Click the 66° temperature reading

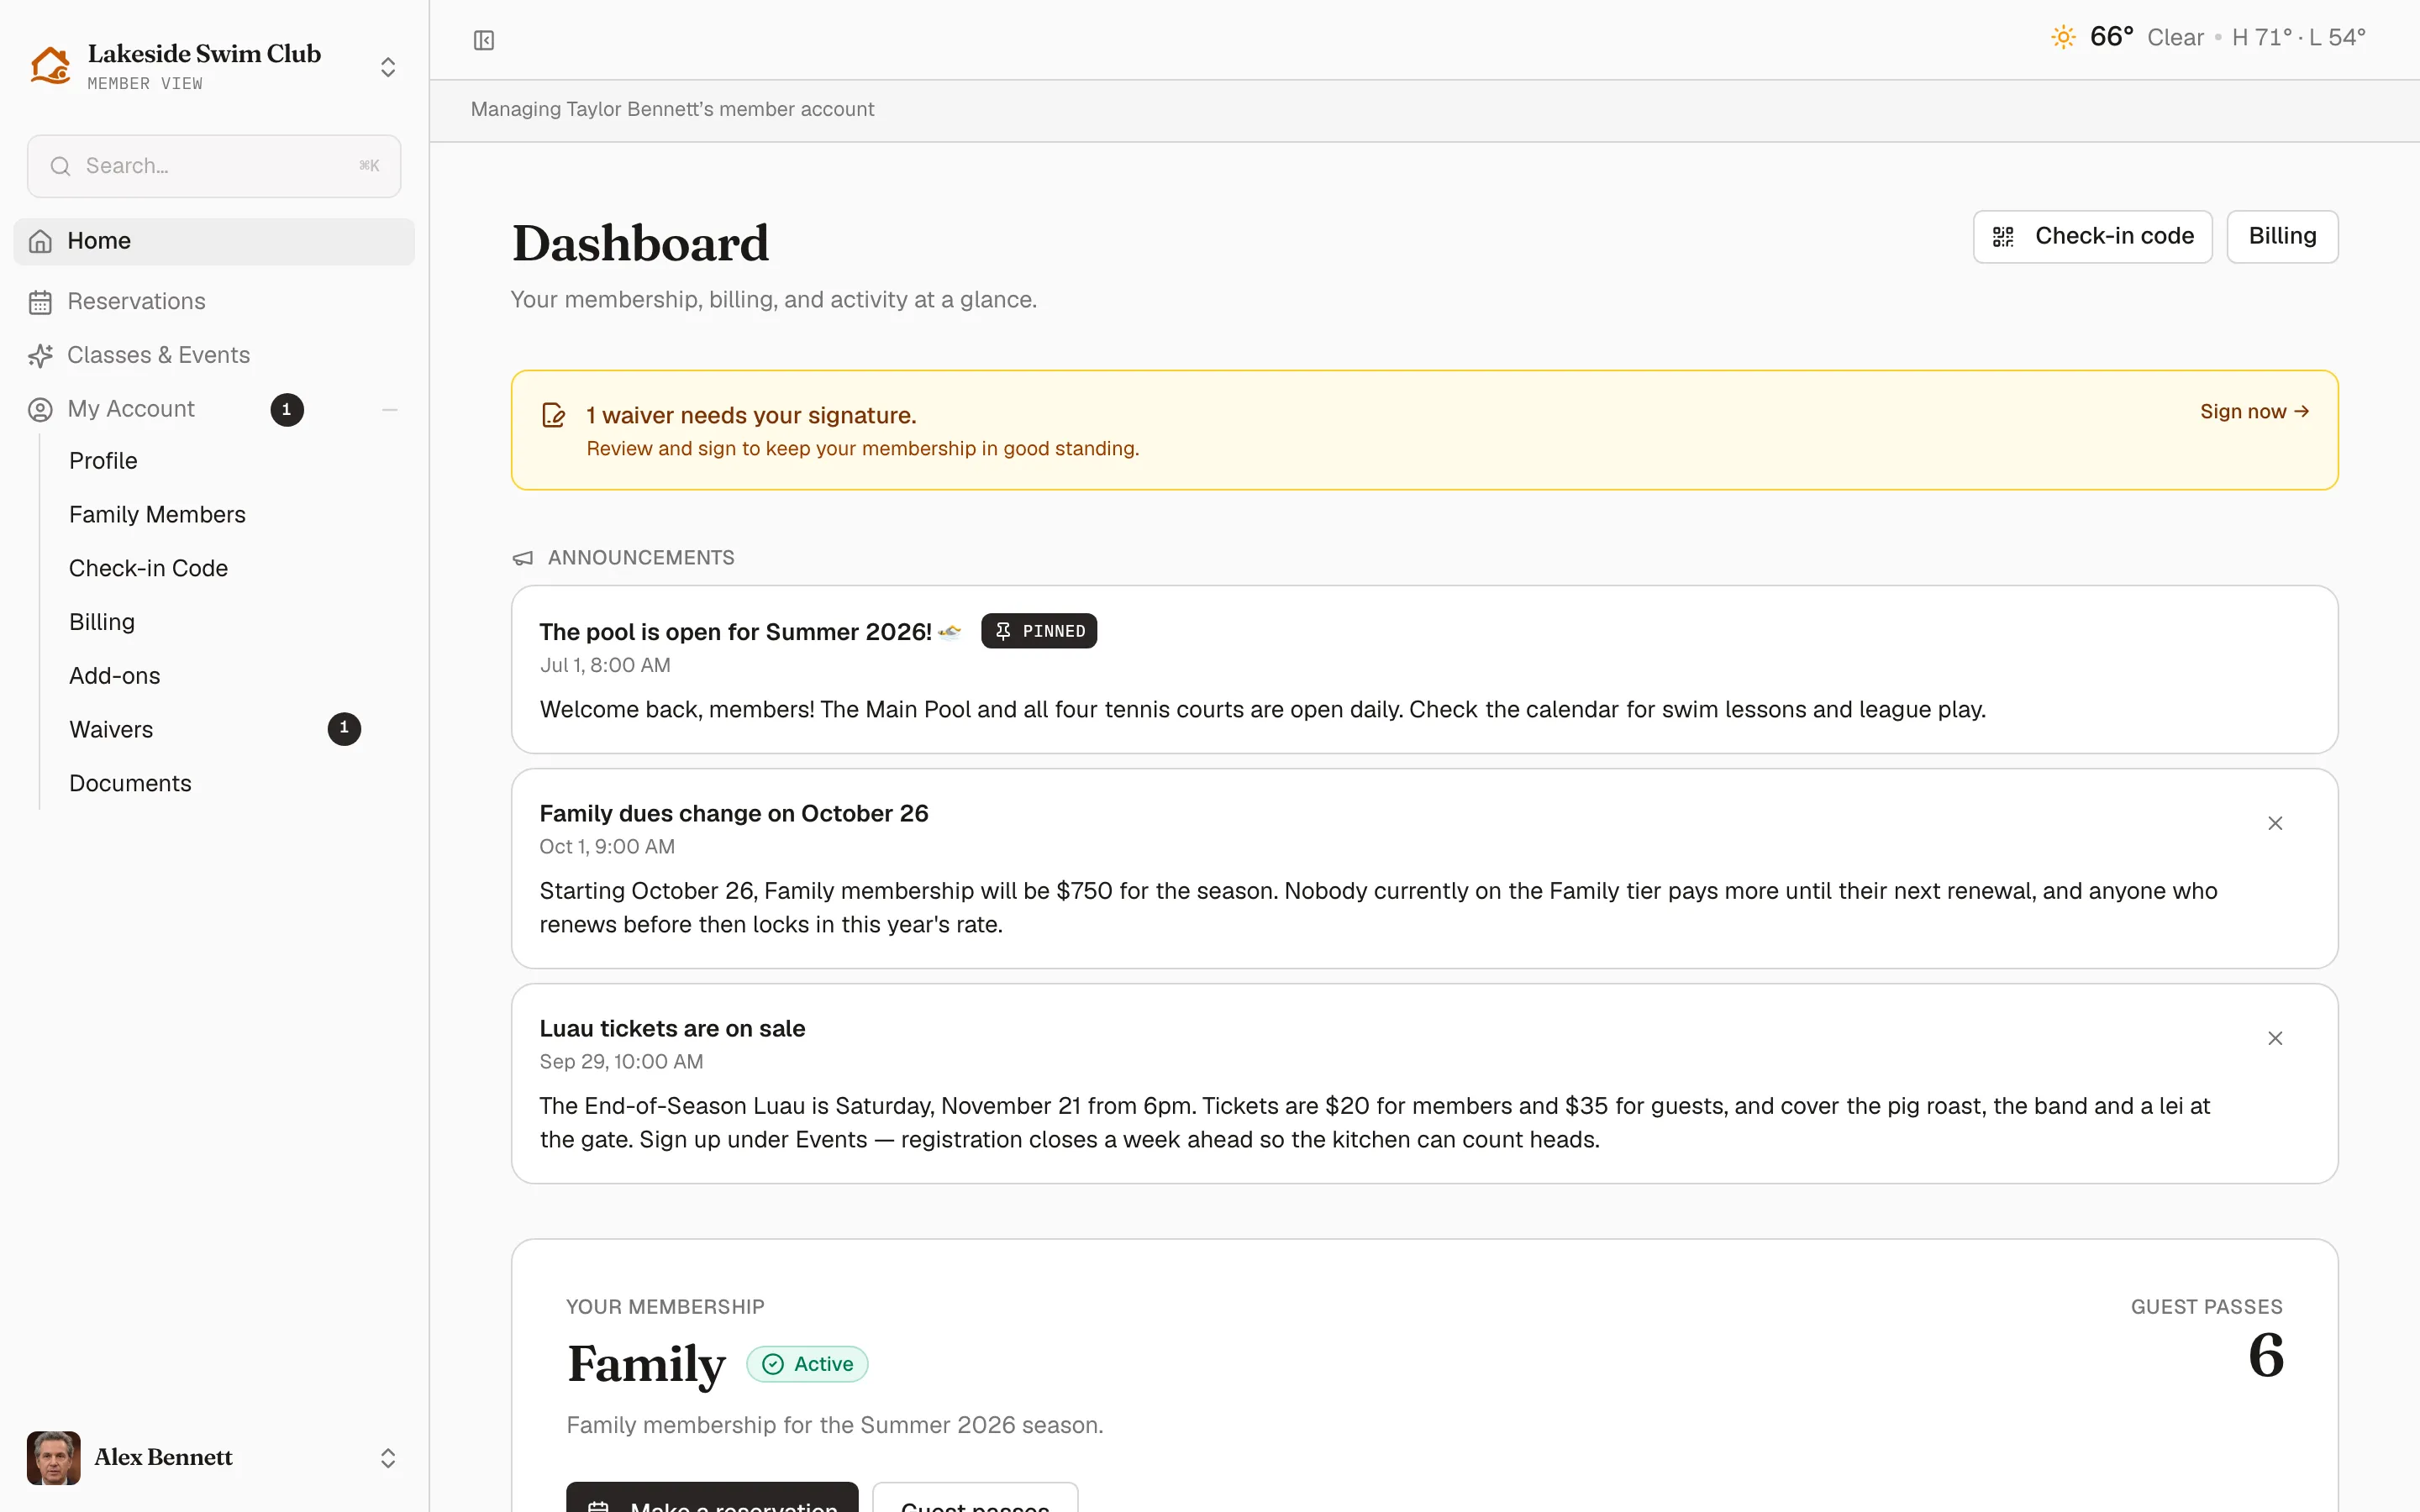[x=2111, y=37]
